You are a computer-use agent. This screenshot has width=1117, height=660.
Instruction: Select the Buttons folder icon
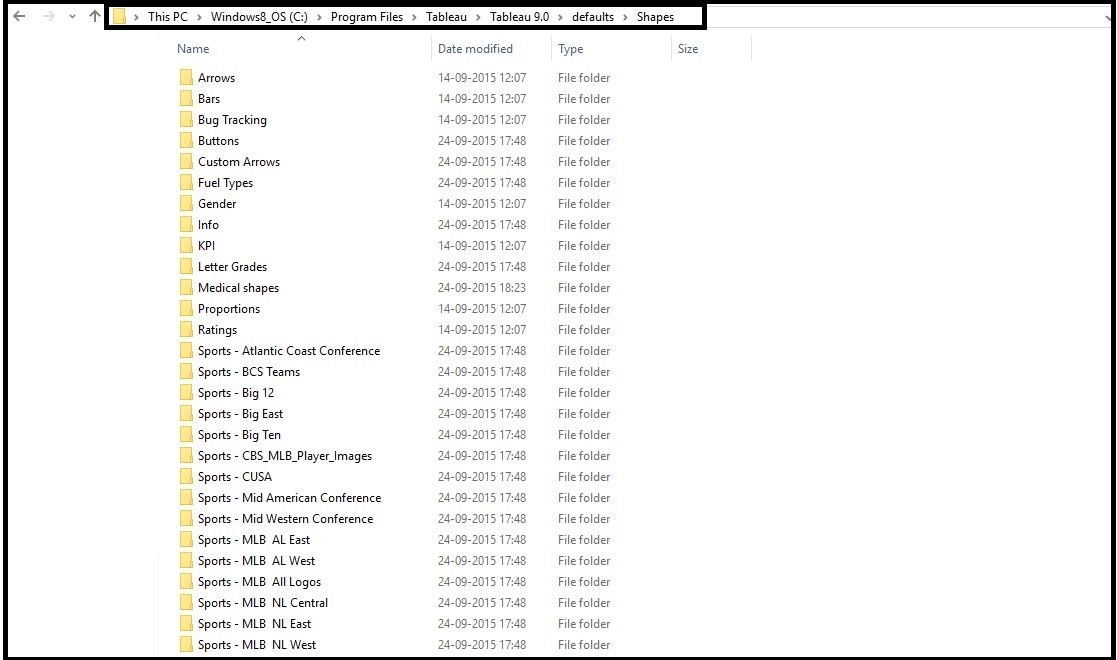click(186, 140)
